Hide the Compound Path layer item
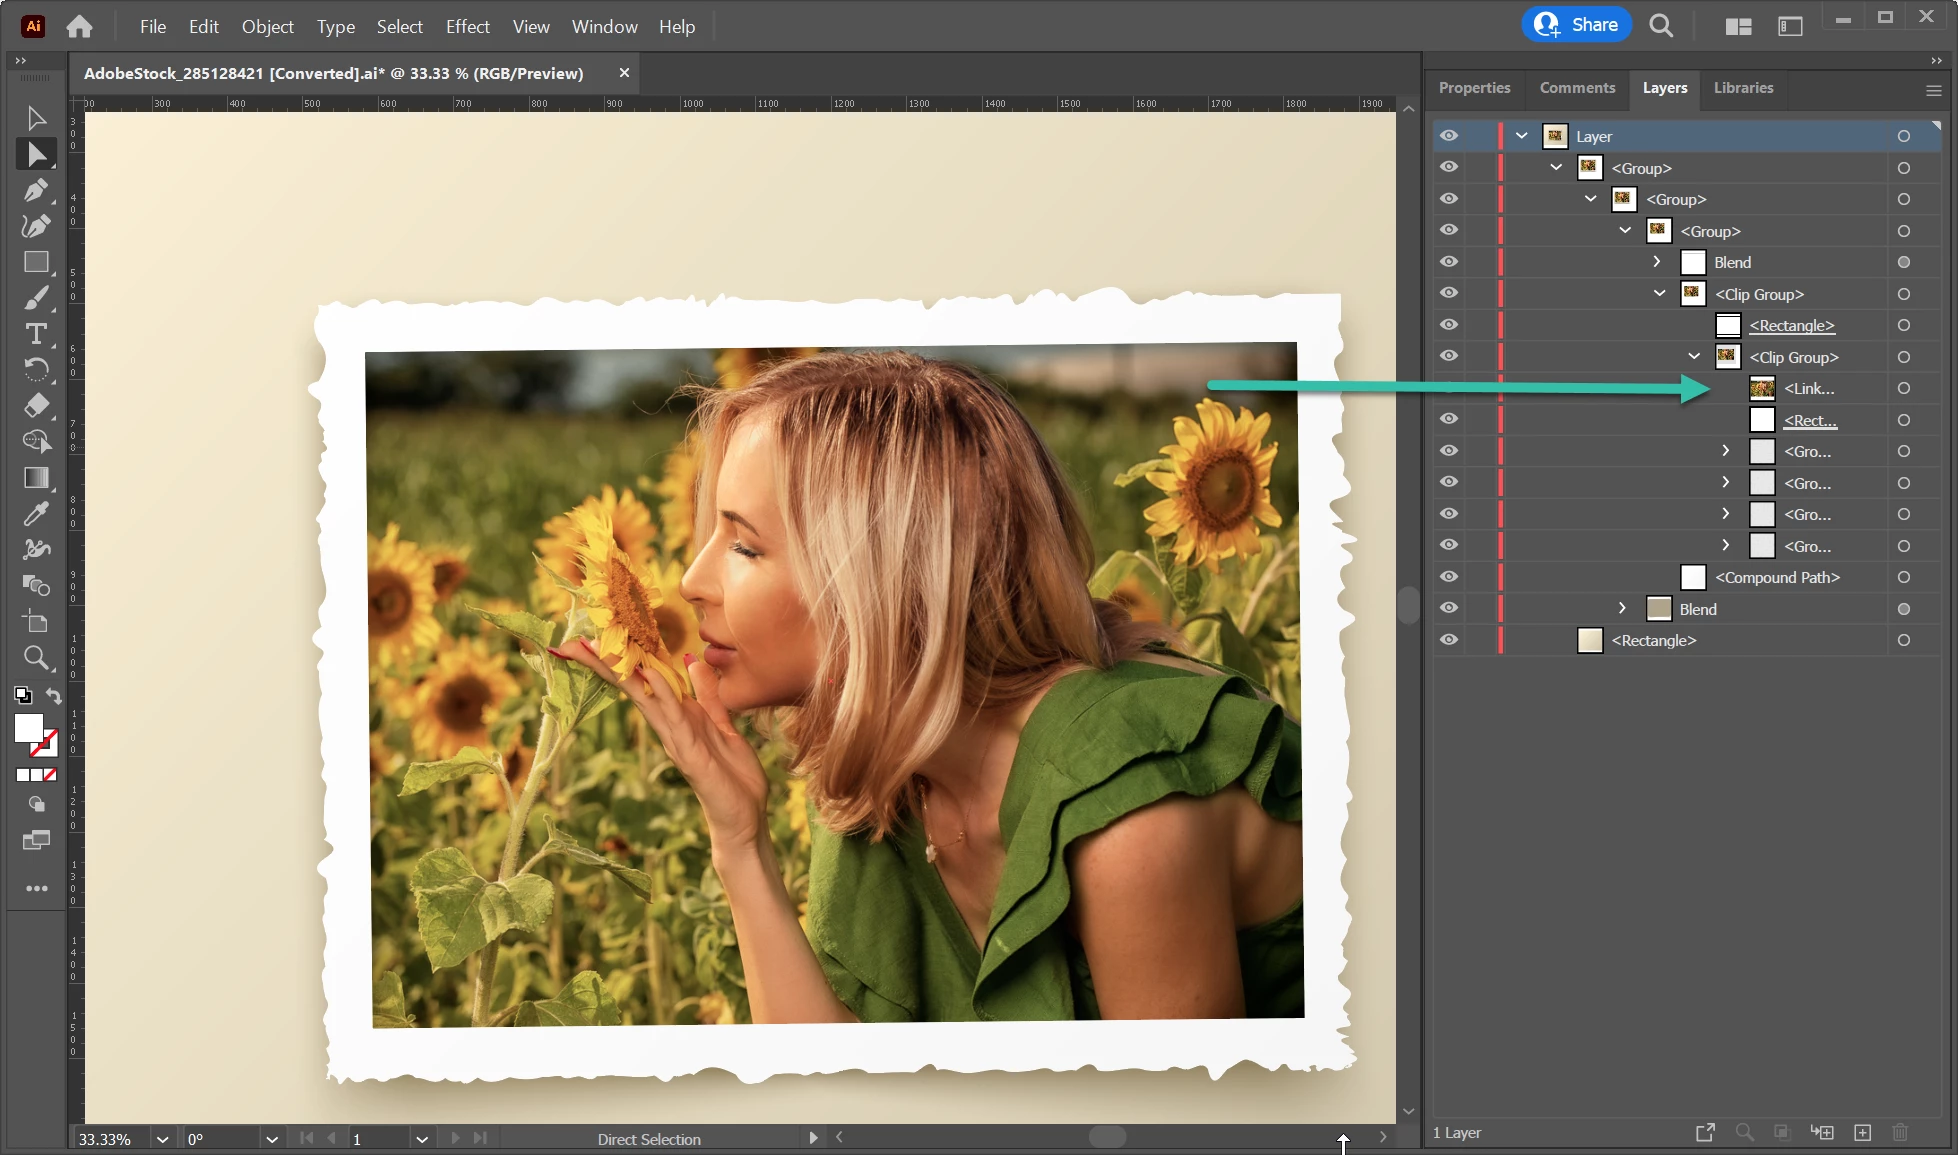Image resolution: width=1958 pixels, height=1155 pixels. tap(1448, 577)
